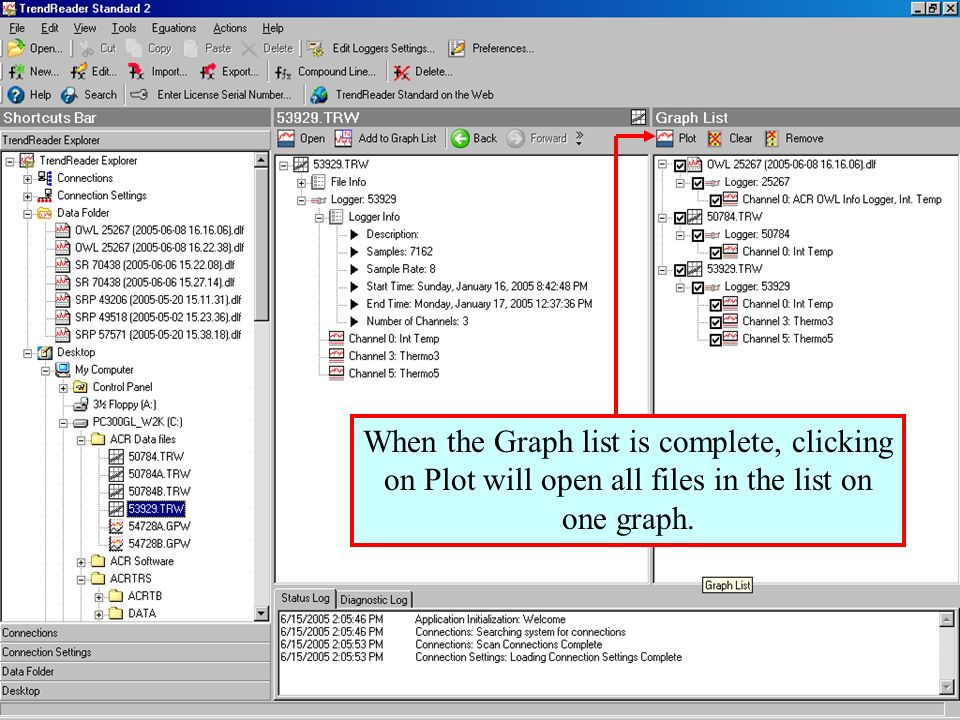Switch to the Diagnostic Log tab
This screenshot has width=960, height=720.
point(373,600)
